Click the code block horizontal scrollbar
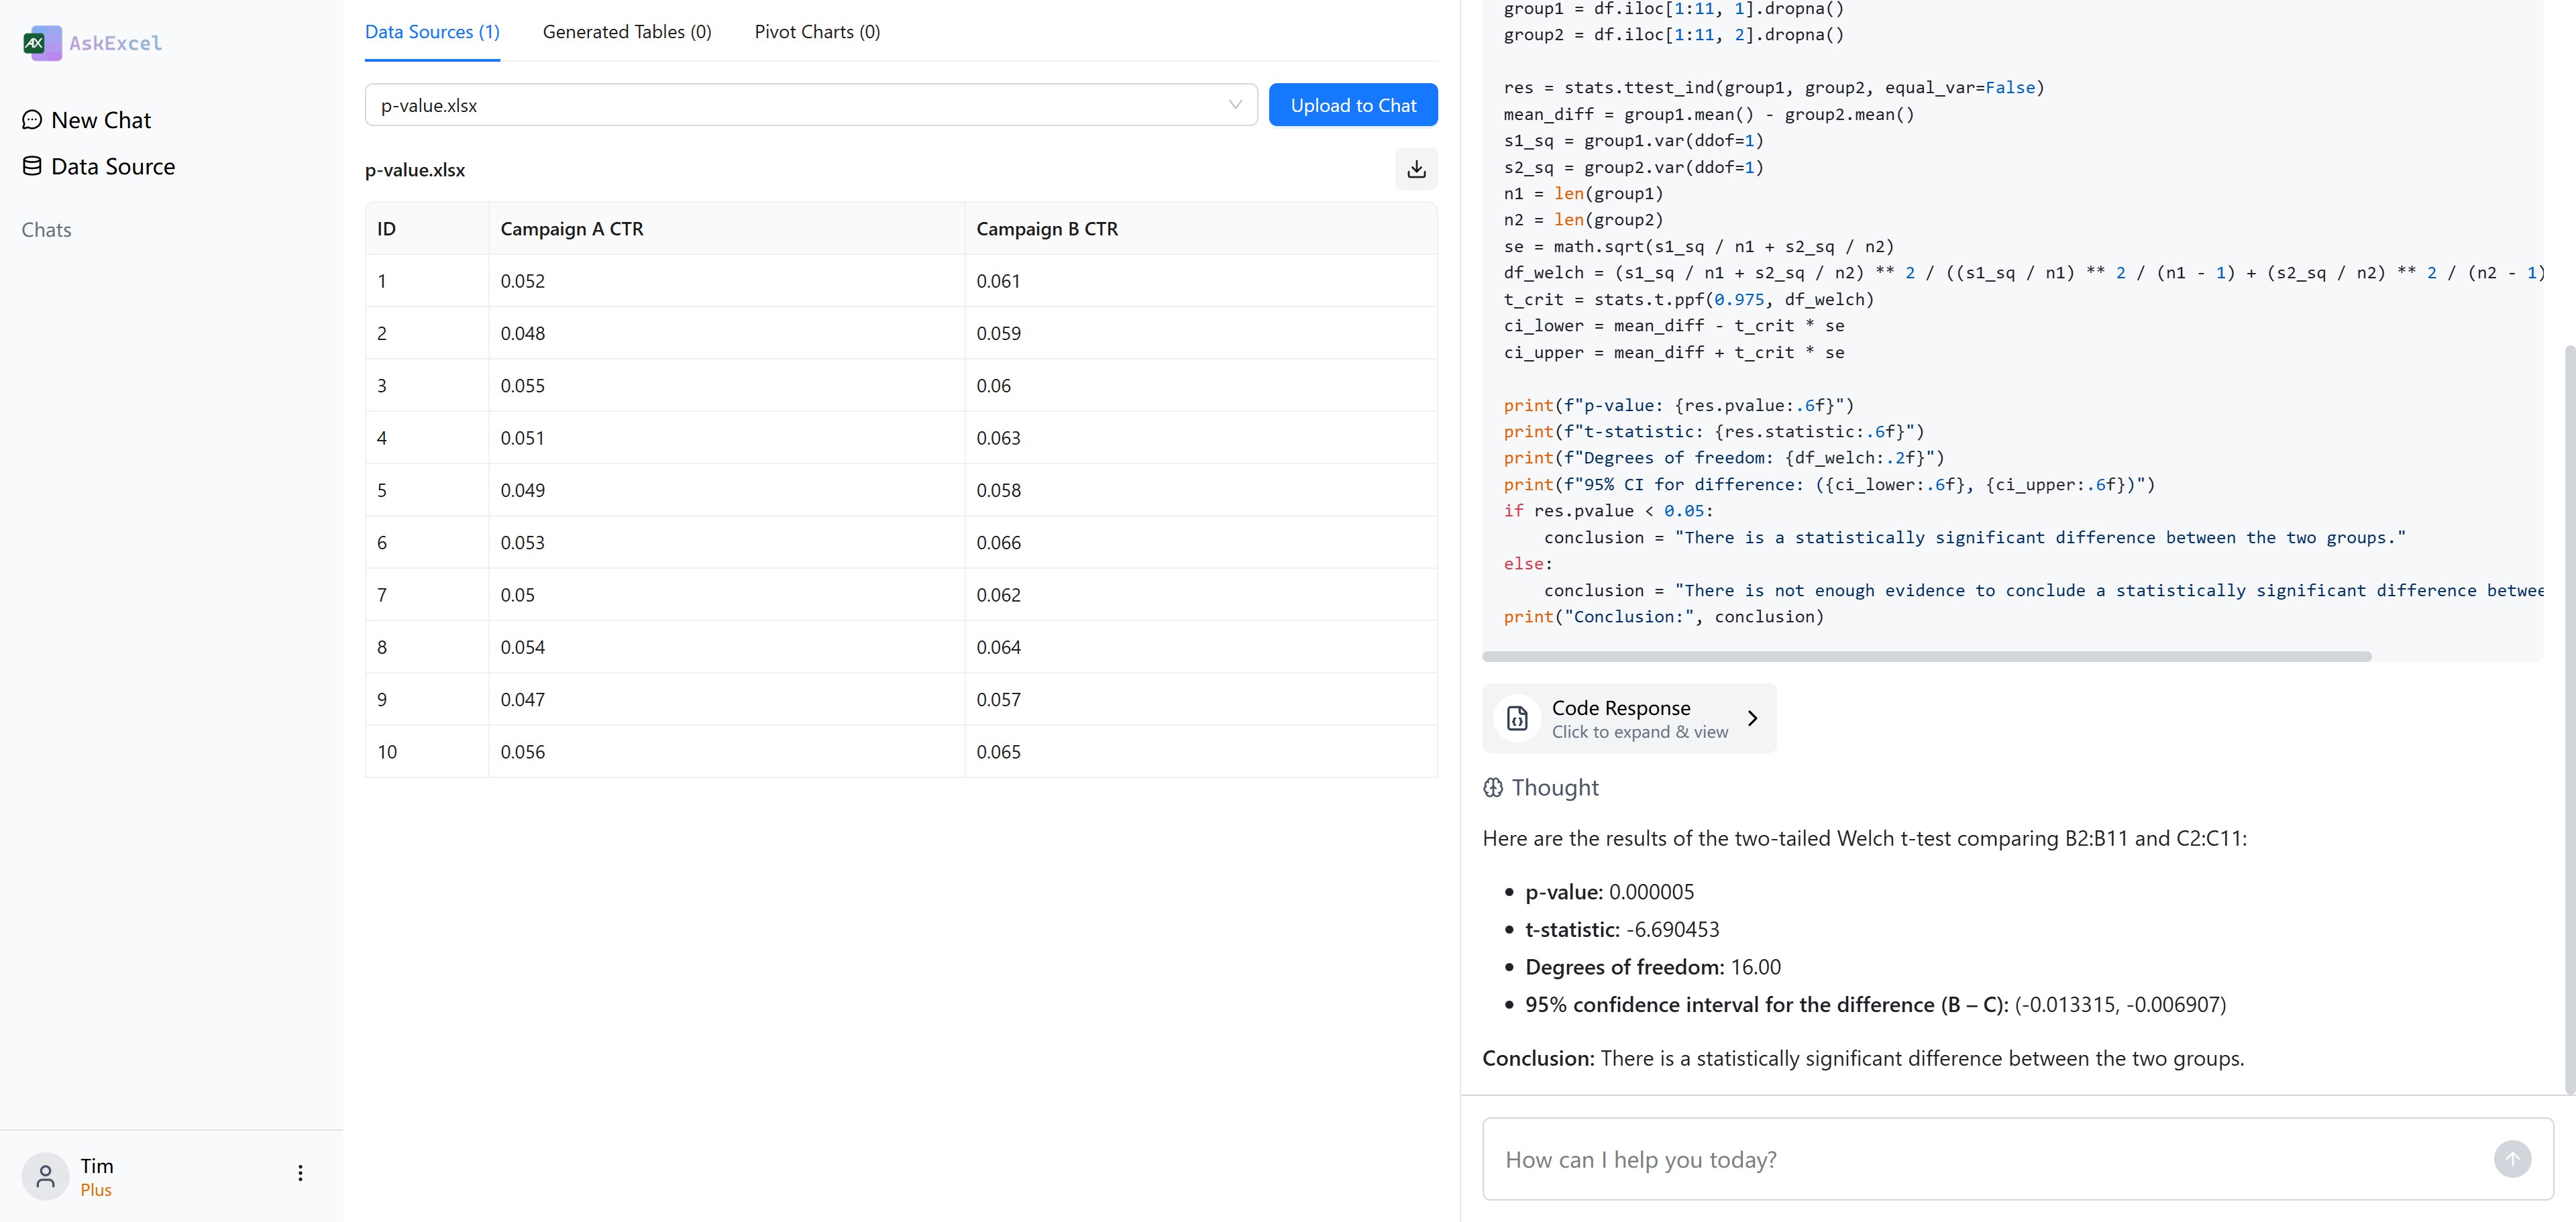Image resolution: width=2576 pixels, height=1222 pixels. (x=1926, y=657)
